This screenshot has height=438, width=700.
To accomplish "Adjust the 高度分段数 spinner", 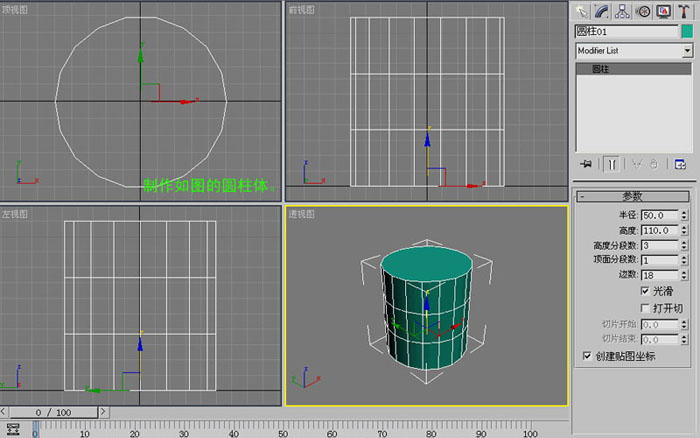I will (684, 246).
